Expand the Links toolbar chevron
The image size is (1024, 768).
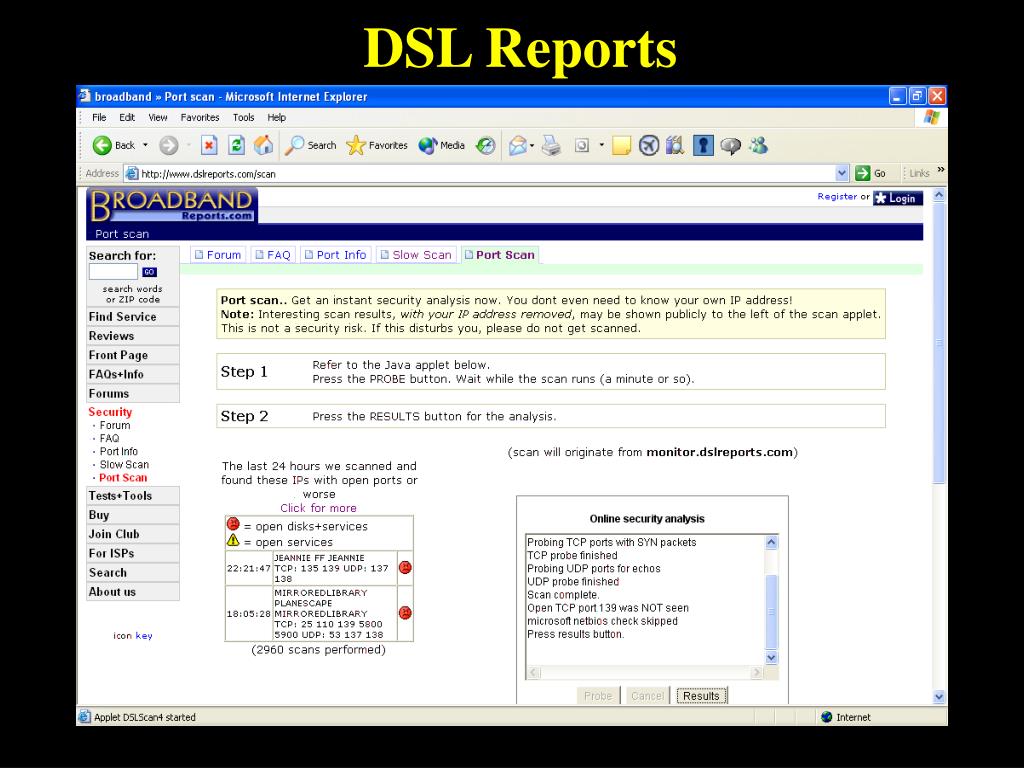coord(940,170)
